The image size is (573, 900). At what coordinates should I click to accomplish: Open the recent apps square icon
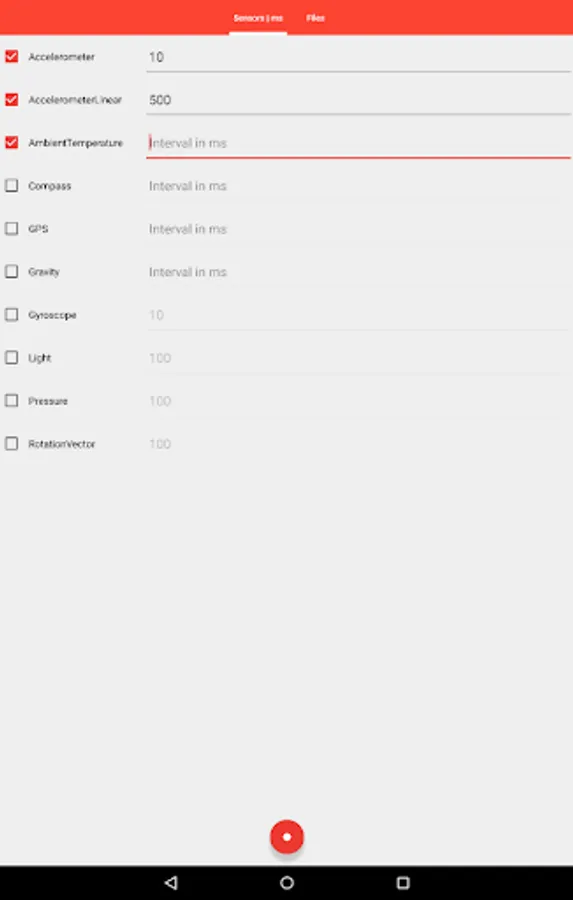[x=403, y=882]
